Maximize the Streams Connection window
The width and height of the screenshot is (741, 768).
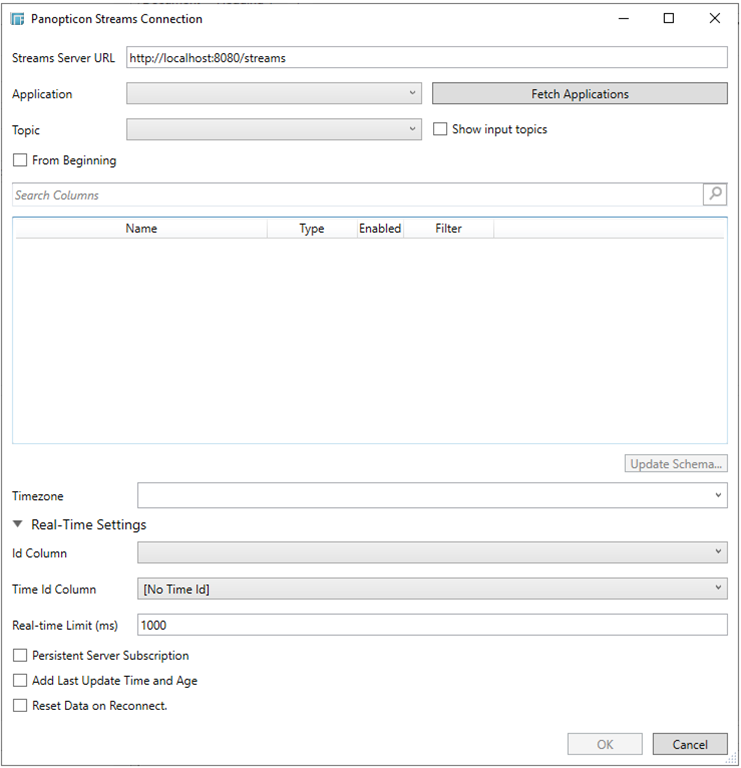point(669,19)
